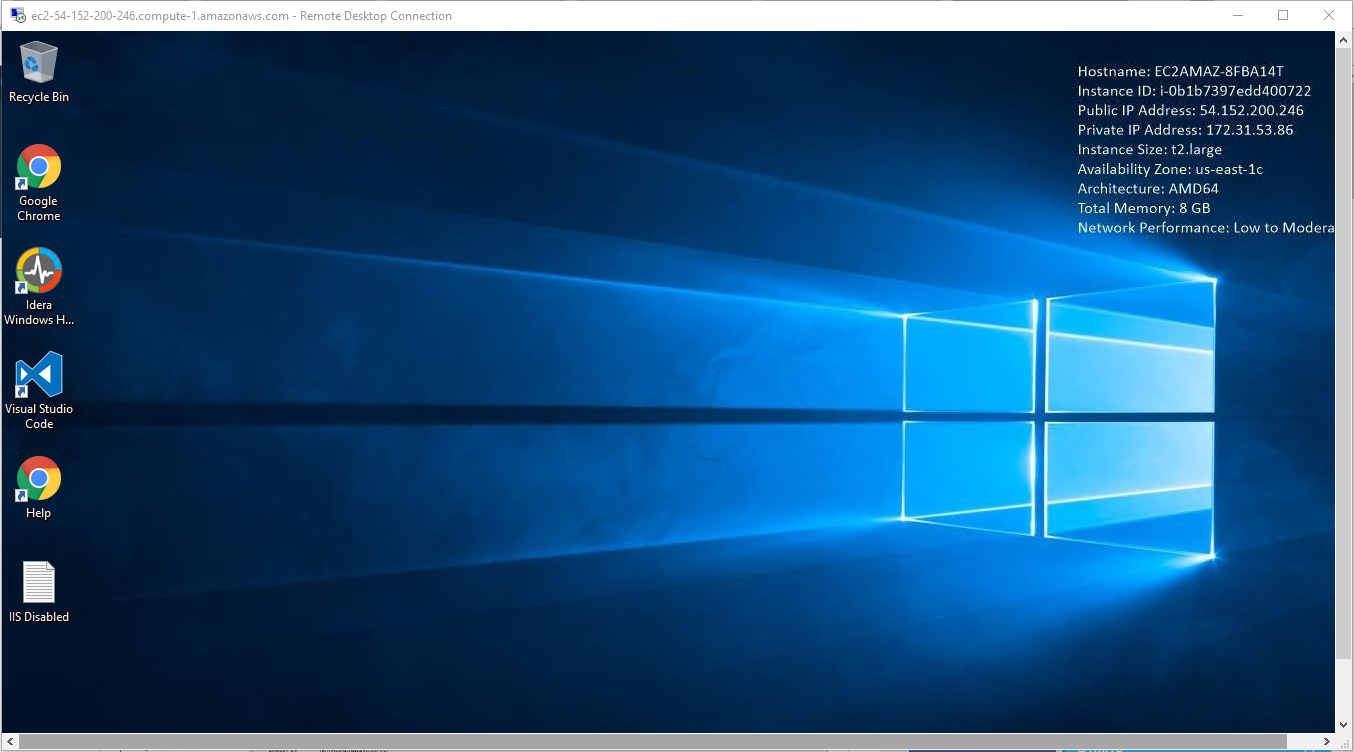
Task: Select the Google Chrome desktop shortcut
Action: pos(38,168)
